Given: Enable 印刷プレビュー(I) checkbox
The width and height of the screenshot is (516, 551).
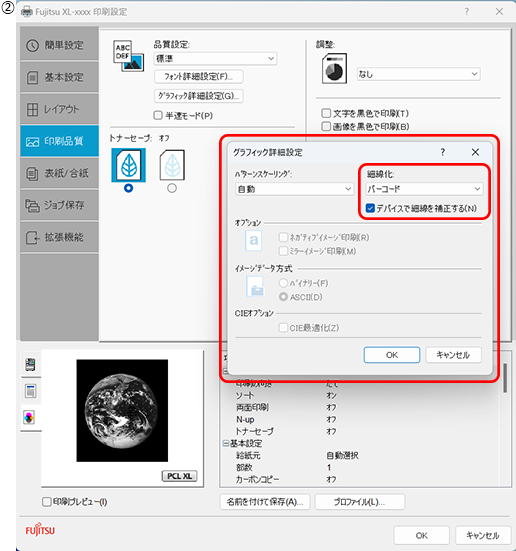Looking at the screenshot, I should click(x=46, y=501).
